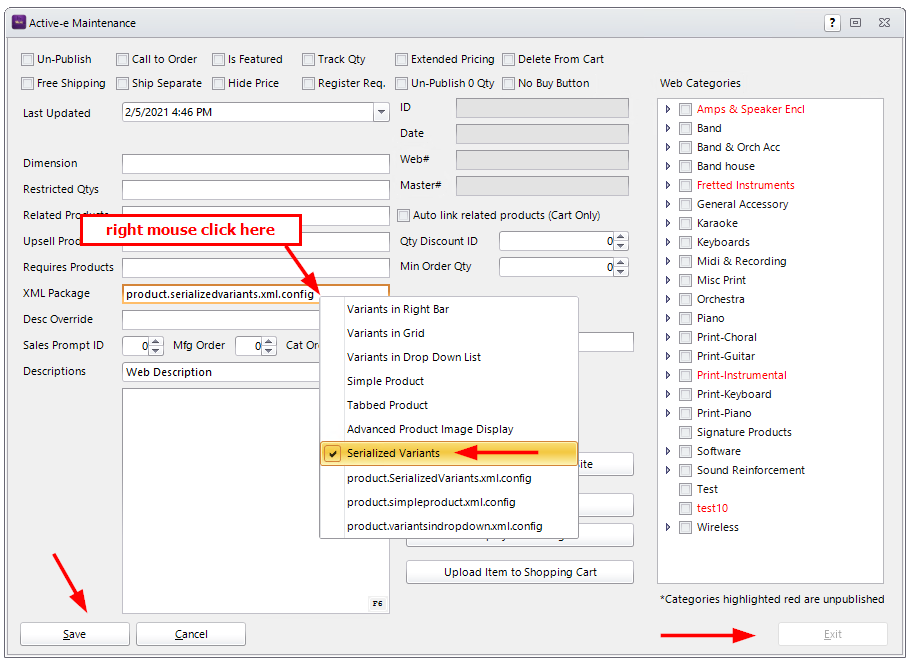
Task: Increase the Sales Prompt ID spinner
Action: [155, 341]
